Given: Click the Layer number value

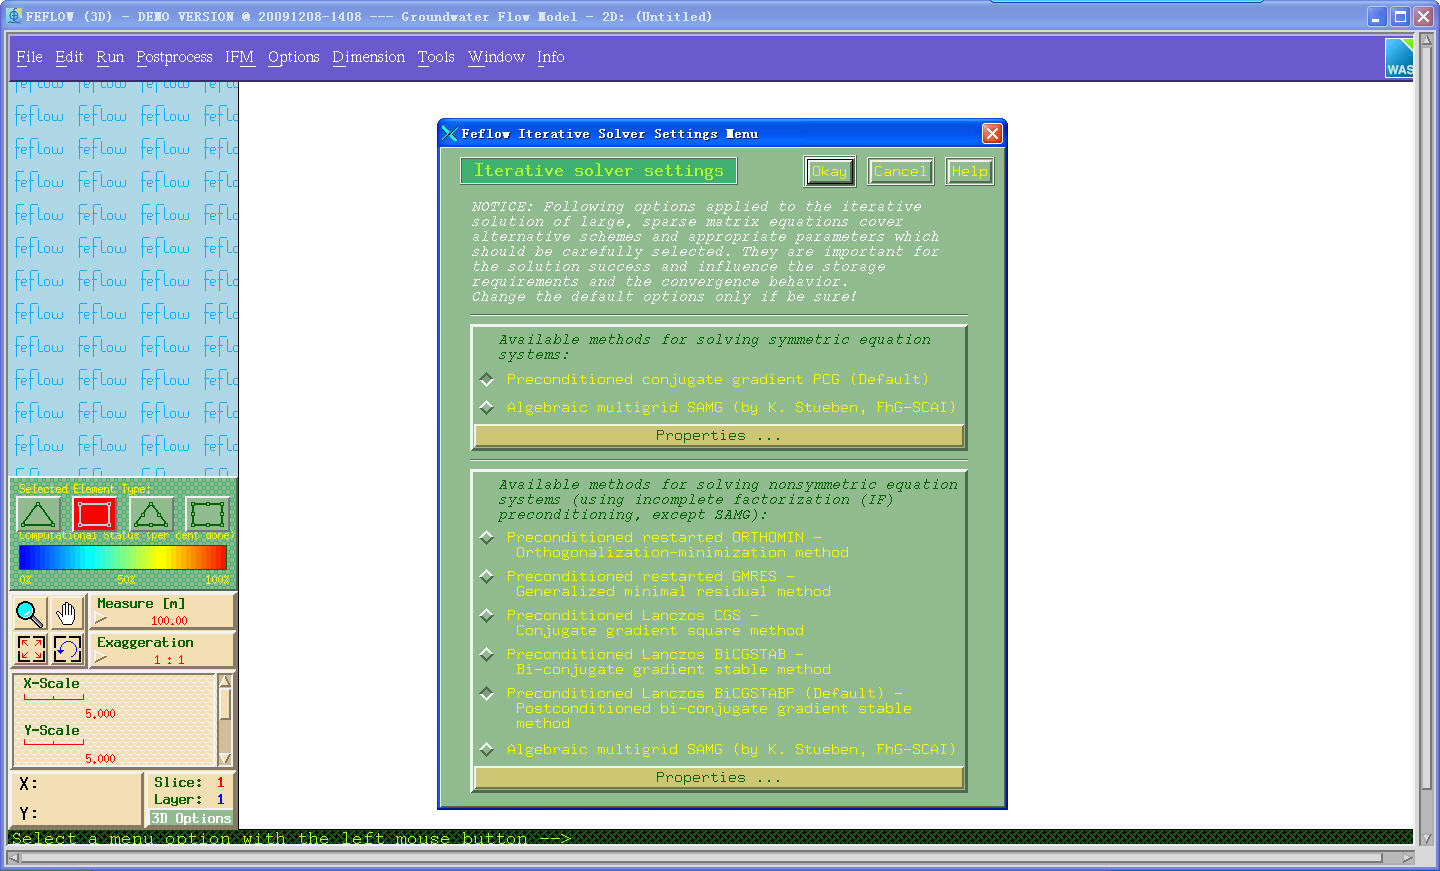Looking at the screenshot, I should pyautogui.click(x=220, y=800).
